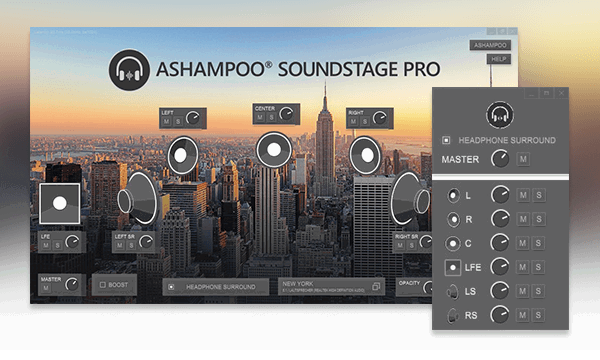Screen dimensions: 600x360
Task: Adjust the LFE volume knob in mini panel
Action: (500, 267)
